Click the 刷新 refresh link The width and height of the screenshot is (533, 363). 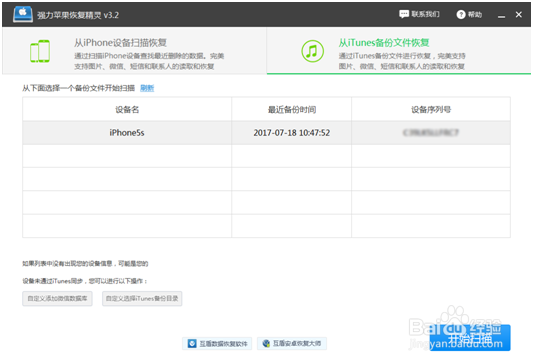pyautogui.click(x=147, y=88)
